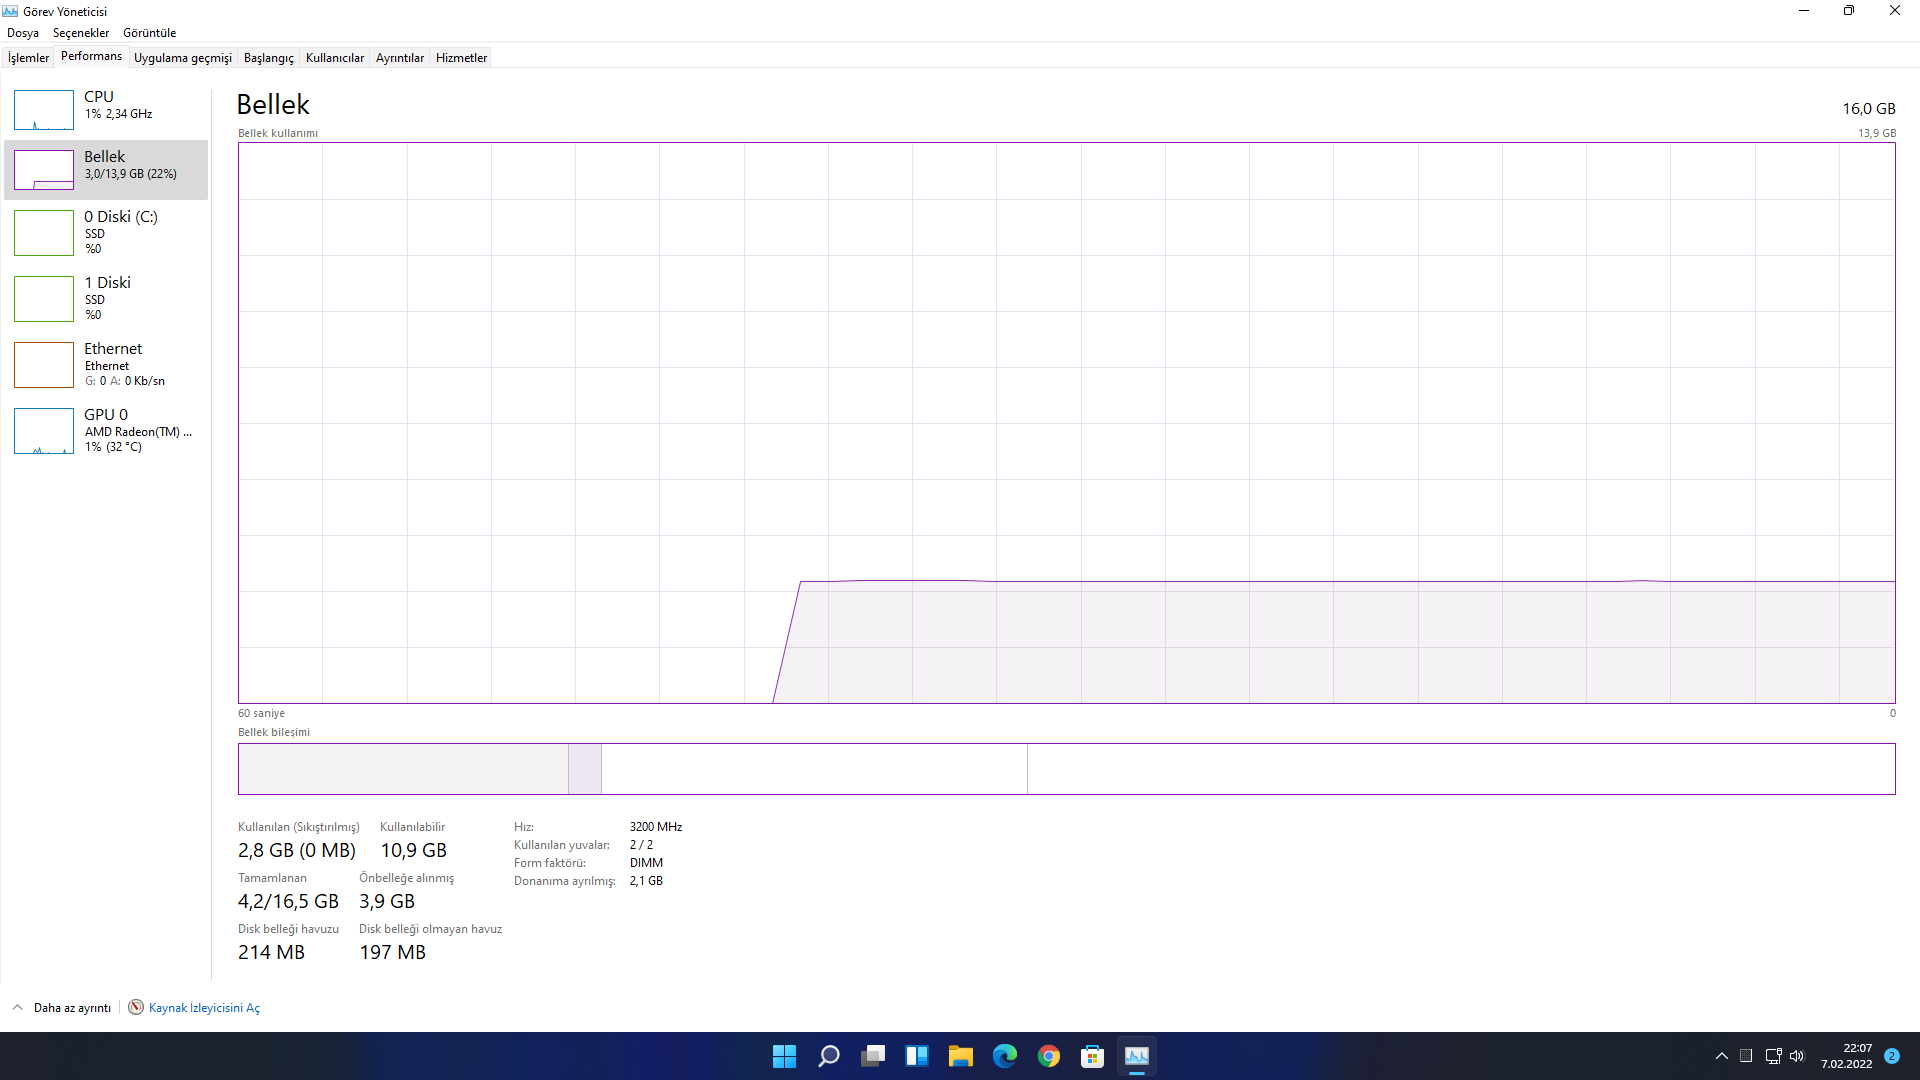Open the Kaynak İzleyicisini Aç link
This screenshot has width=1920, height=1080.
coord(204,1008)
